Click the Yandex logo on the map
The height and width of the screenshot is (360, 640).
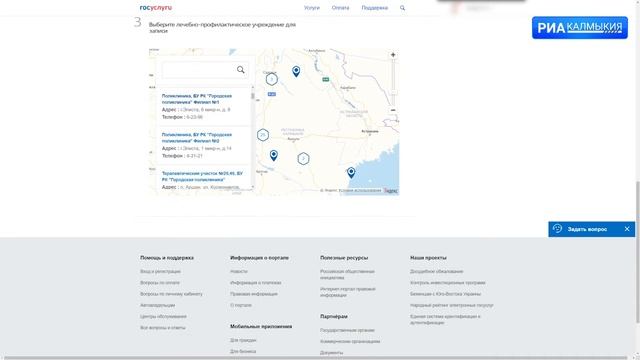(x=391, y=191)
